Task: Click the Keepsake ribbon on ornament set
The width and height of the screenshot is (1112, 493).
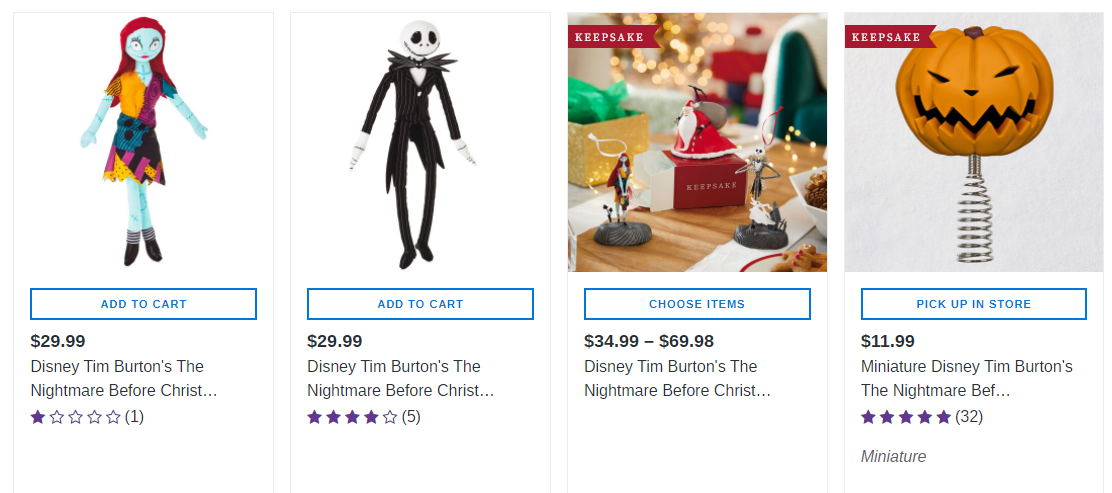Action: tap(609, 37)
